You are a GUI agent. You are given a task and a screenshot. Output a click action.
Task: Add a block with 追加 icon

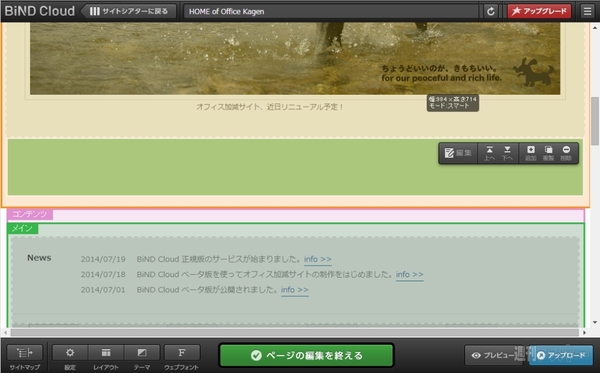coord(530,153)
